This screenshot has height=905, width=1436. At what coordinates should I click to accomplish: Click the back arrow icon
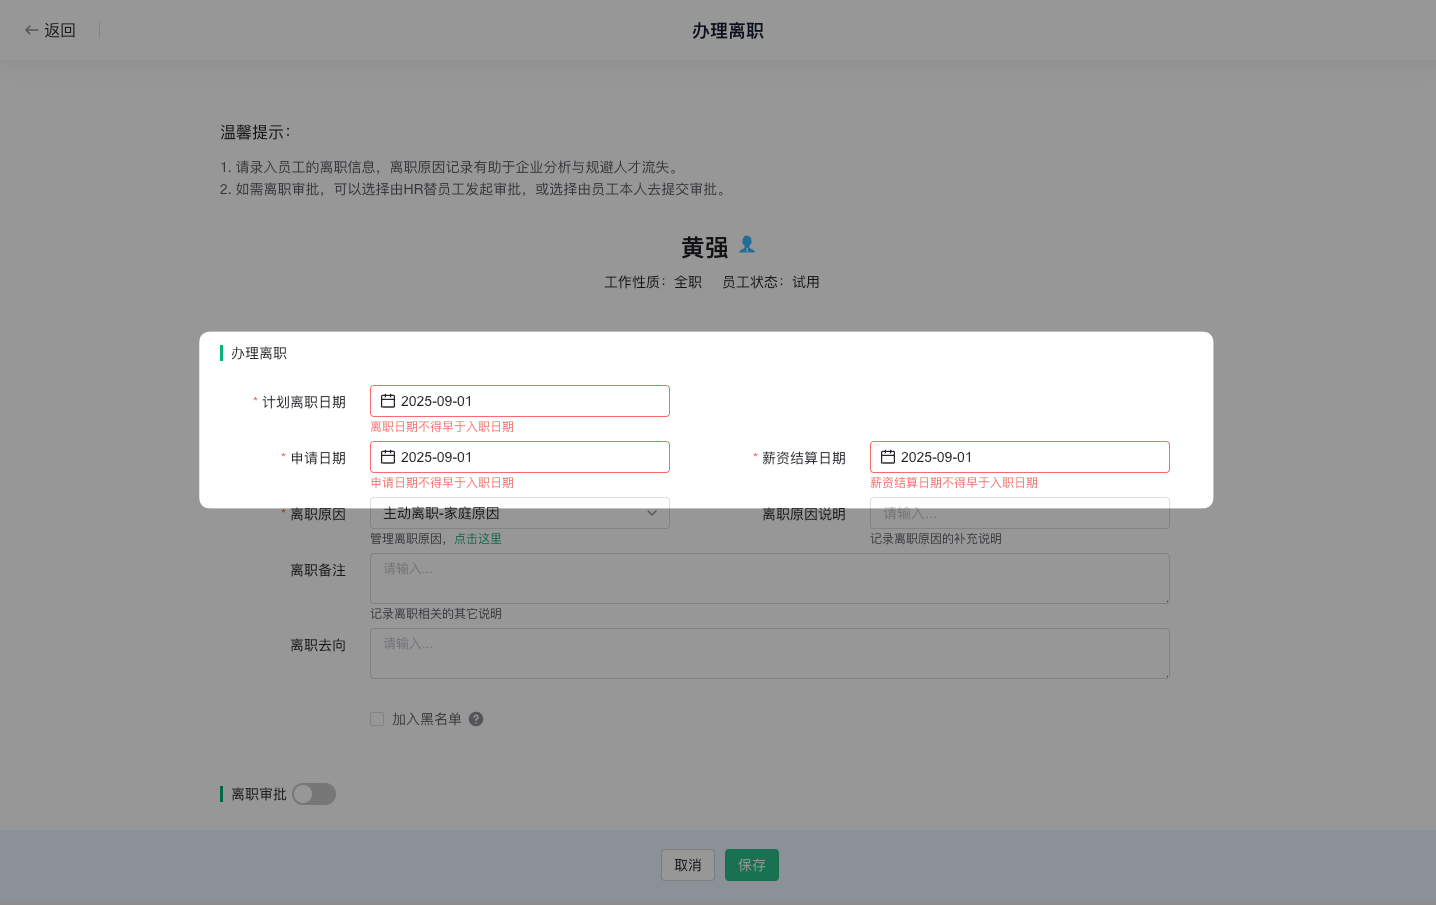click(31, 30)
